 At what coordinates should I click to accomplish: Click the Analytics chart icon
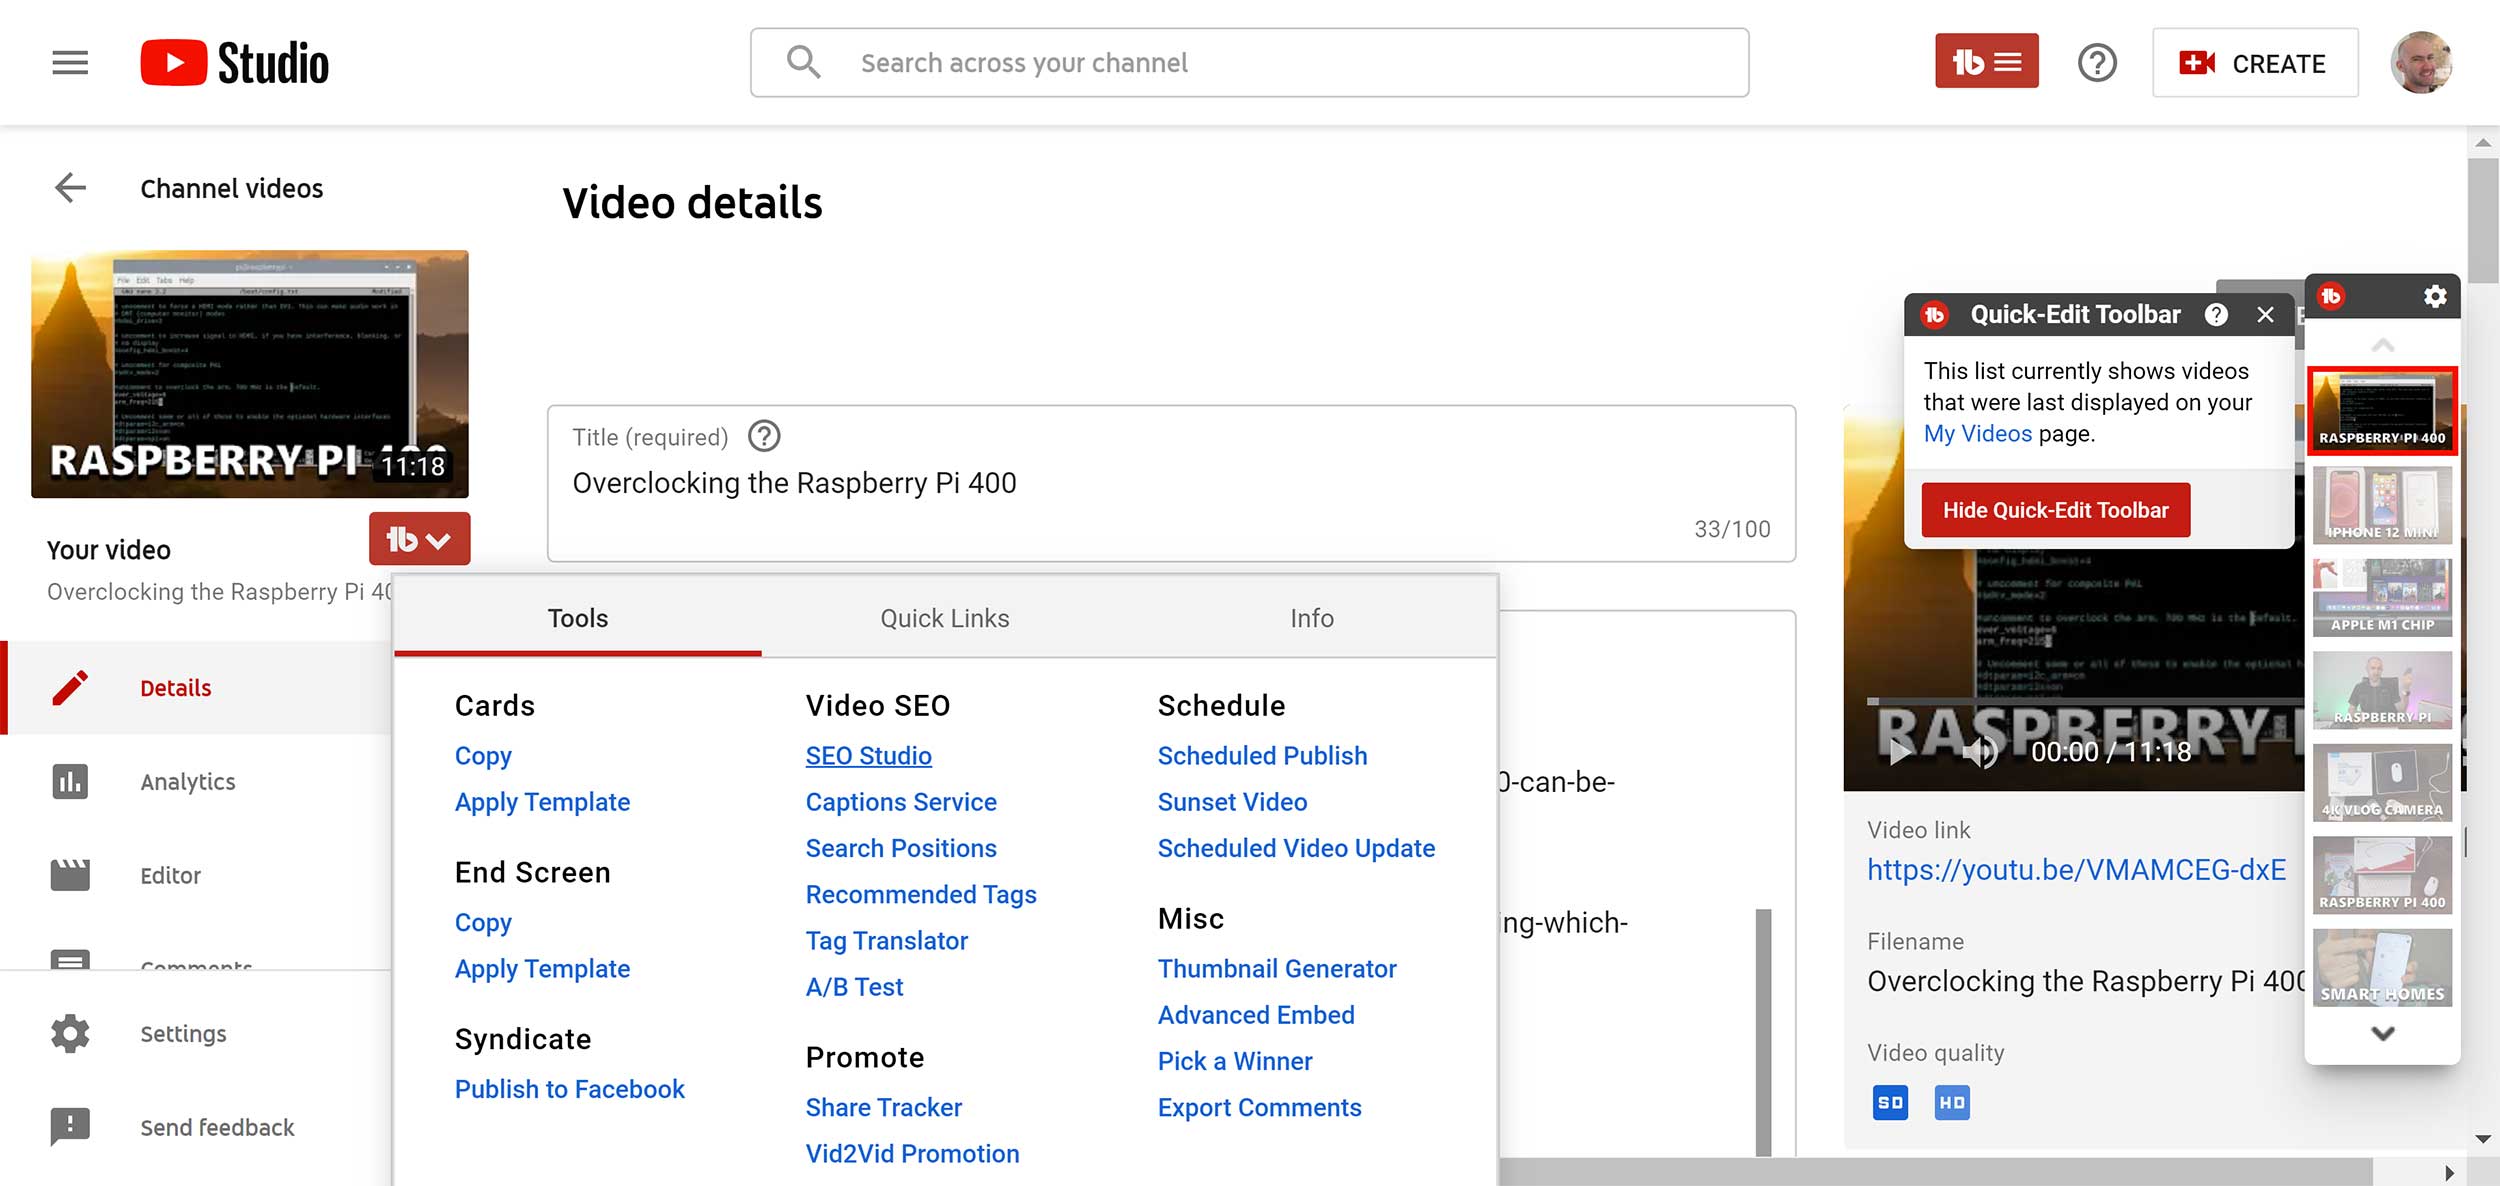tap(70, 781)
